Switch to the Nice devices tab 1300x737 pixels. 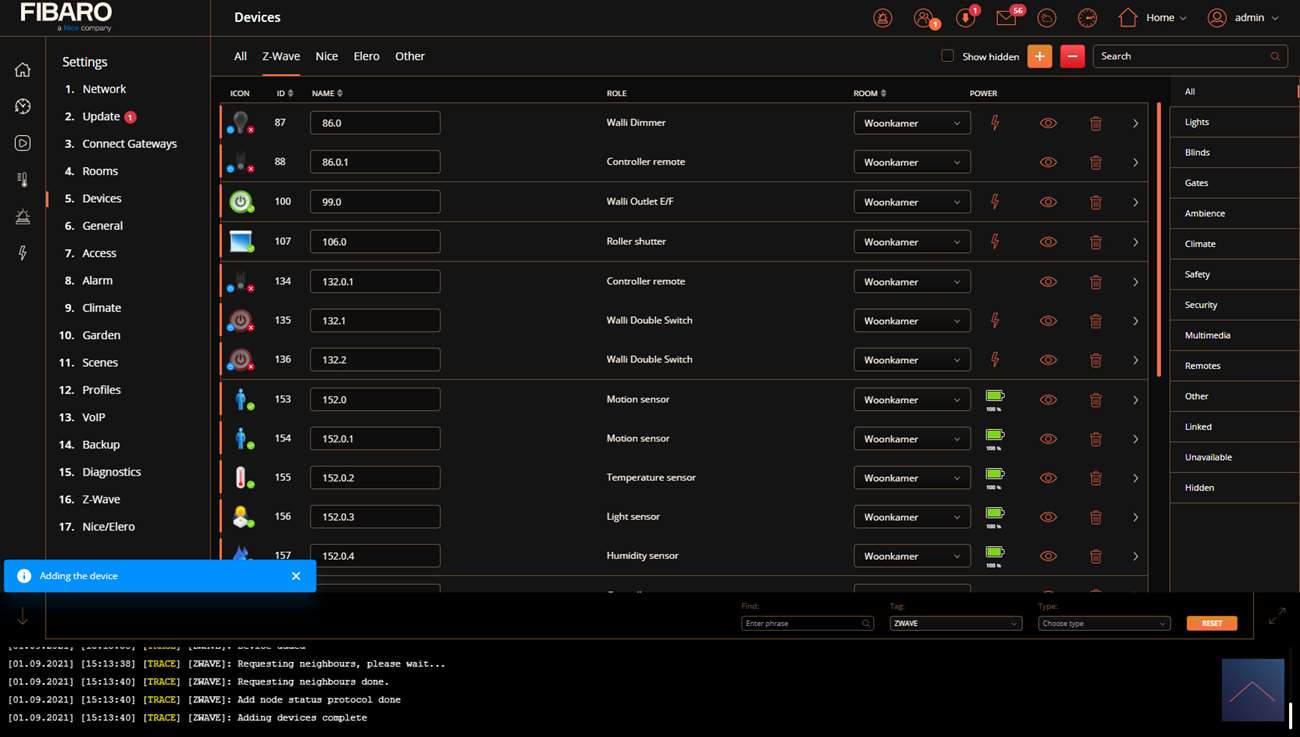click(326, 56)
